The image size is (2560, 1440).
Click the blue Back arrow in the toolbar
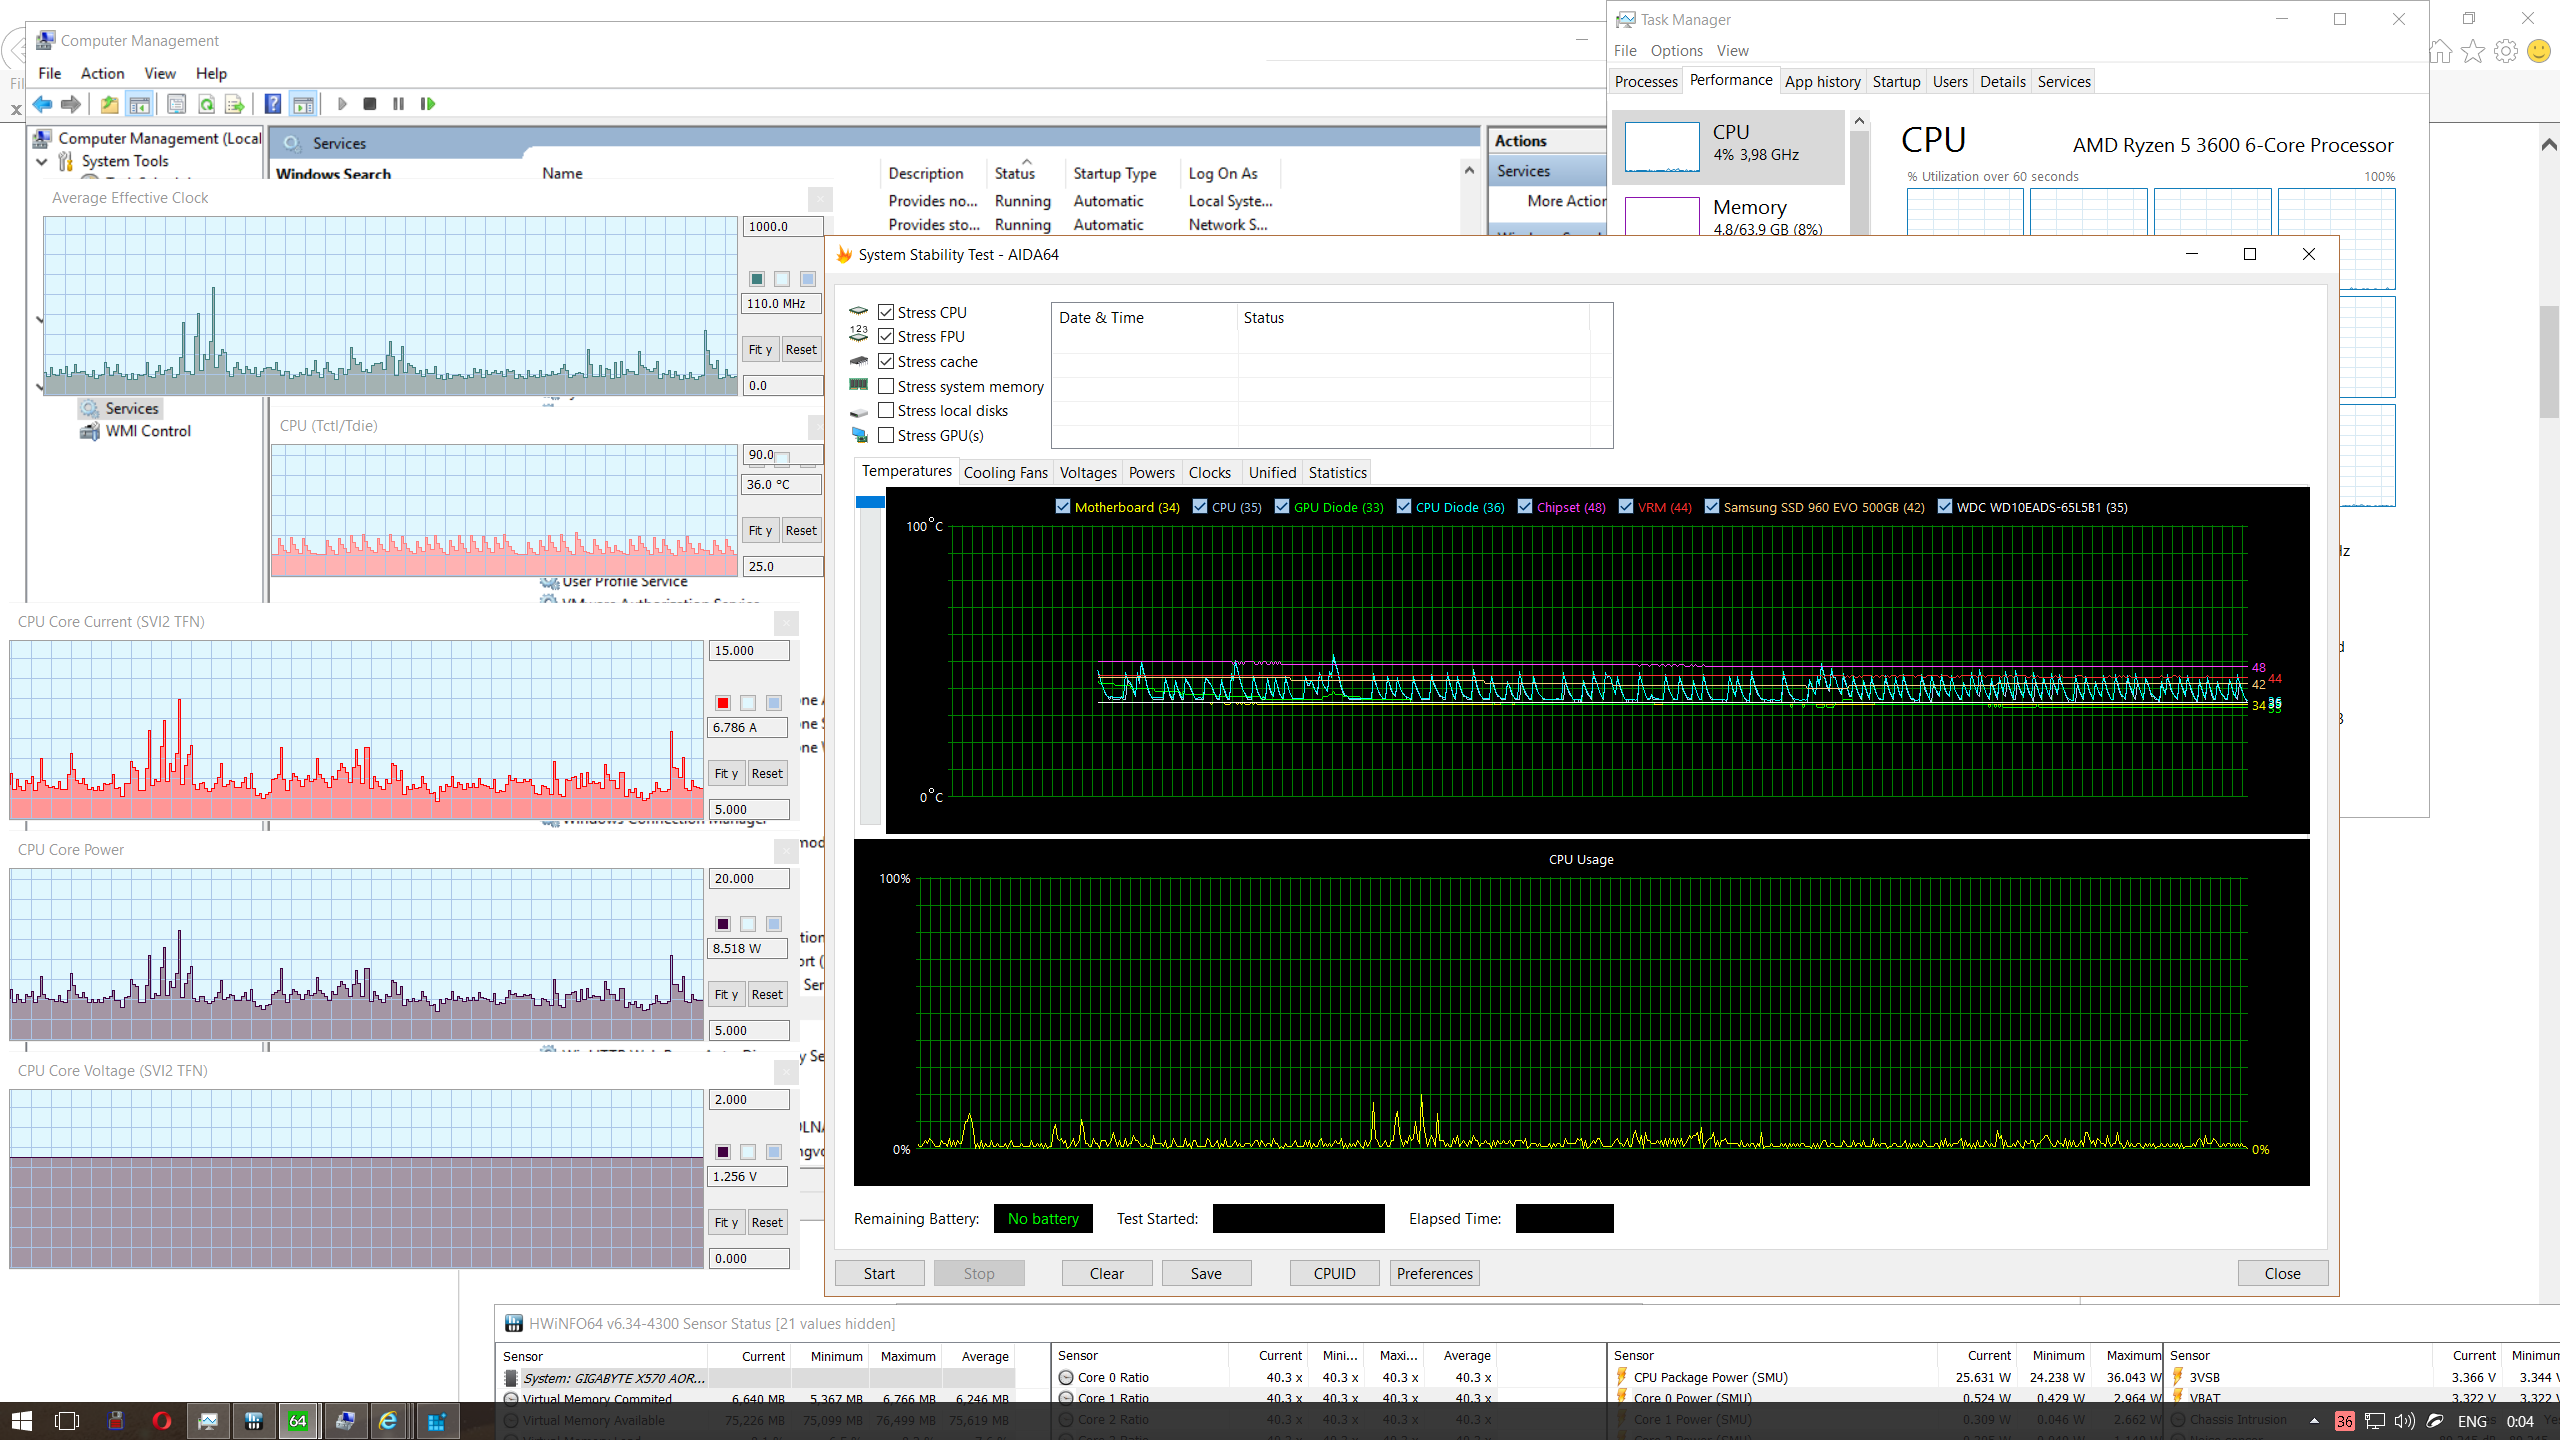pos(42,104)
